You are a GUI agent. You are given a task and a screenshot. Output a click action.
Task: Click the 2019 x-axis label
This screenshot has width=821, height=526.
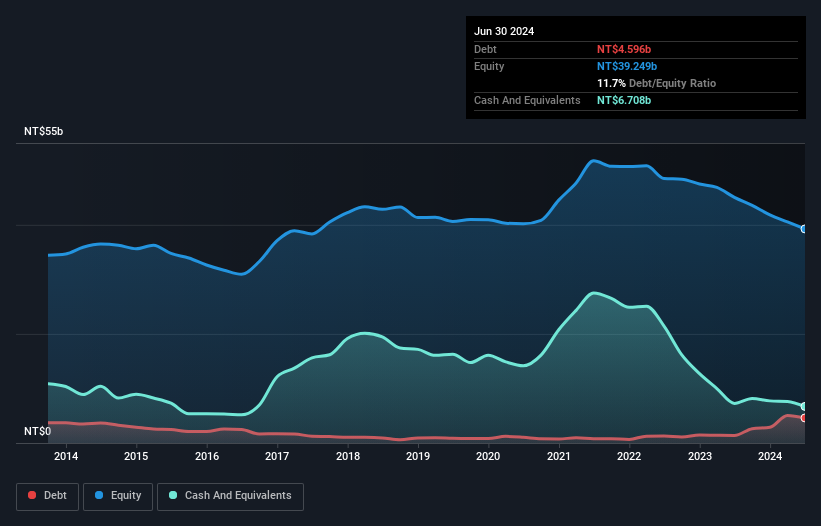pyautogui.click(x=418, y=456)
